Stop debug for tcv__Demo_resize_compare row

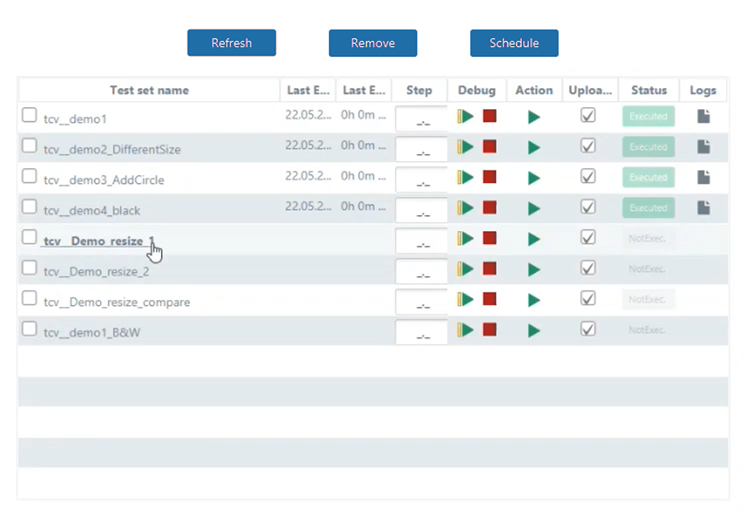coord(489,299)
